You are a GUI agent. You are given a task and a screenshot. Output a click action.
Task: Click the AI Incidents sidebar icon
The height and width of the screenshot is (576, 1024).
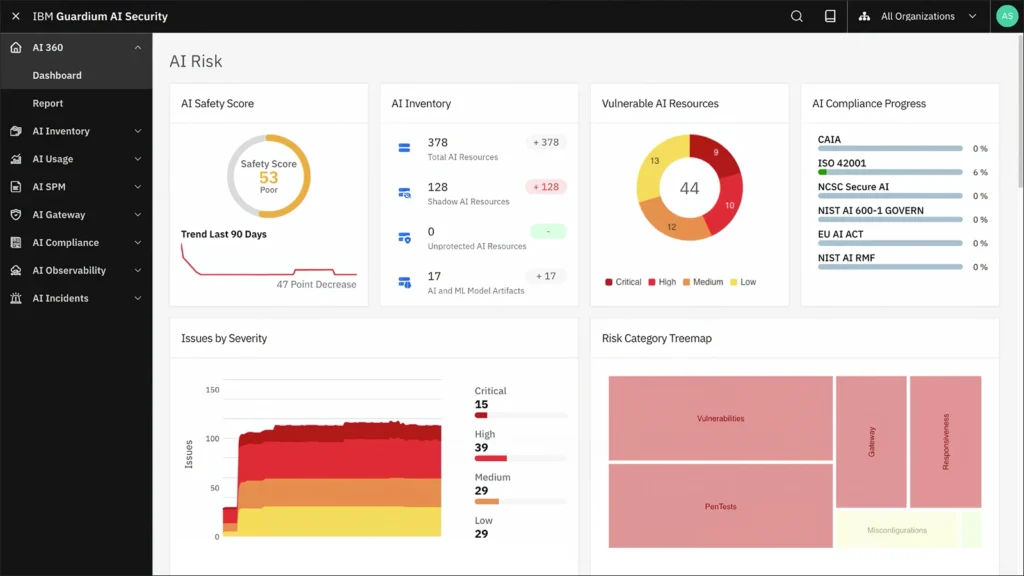coord(16,298)
